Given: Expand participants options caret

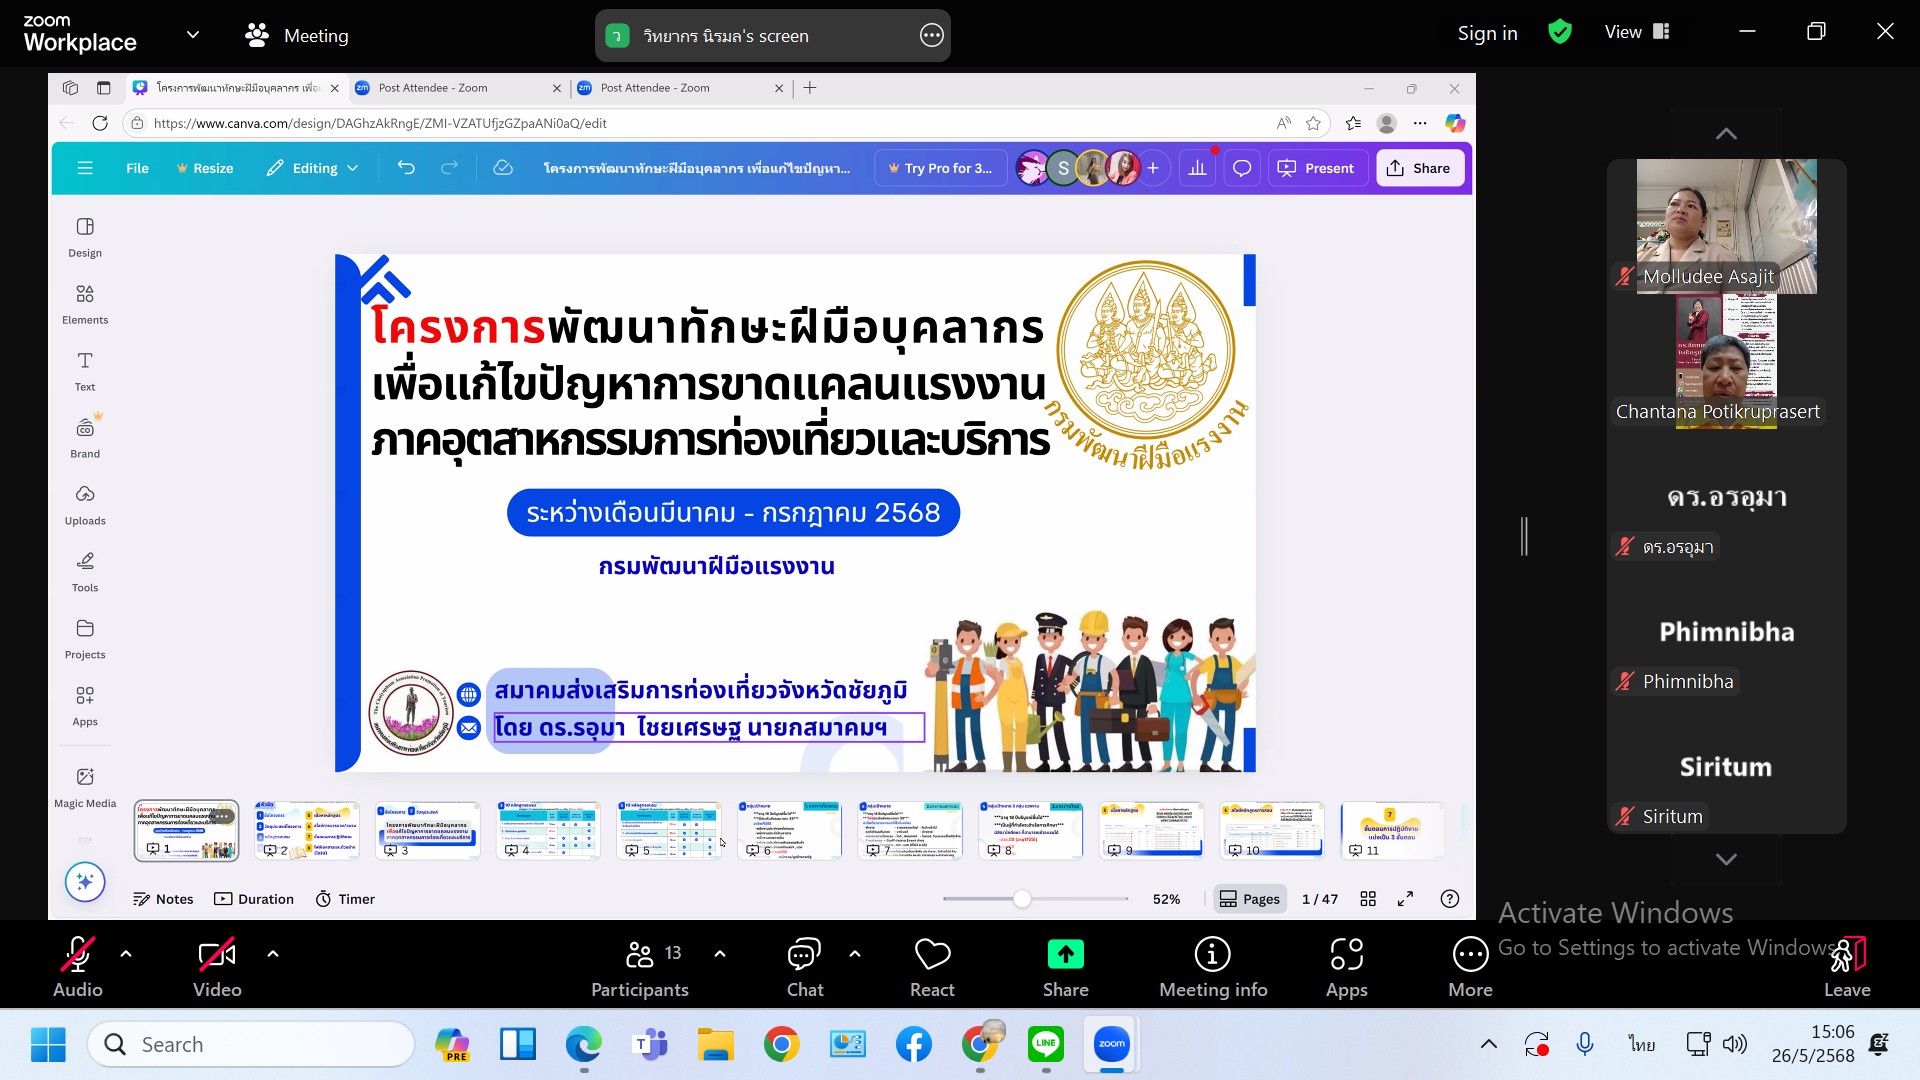Looking at the screenshot, I should tap(720, 954).
